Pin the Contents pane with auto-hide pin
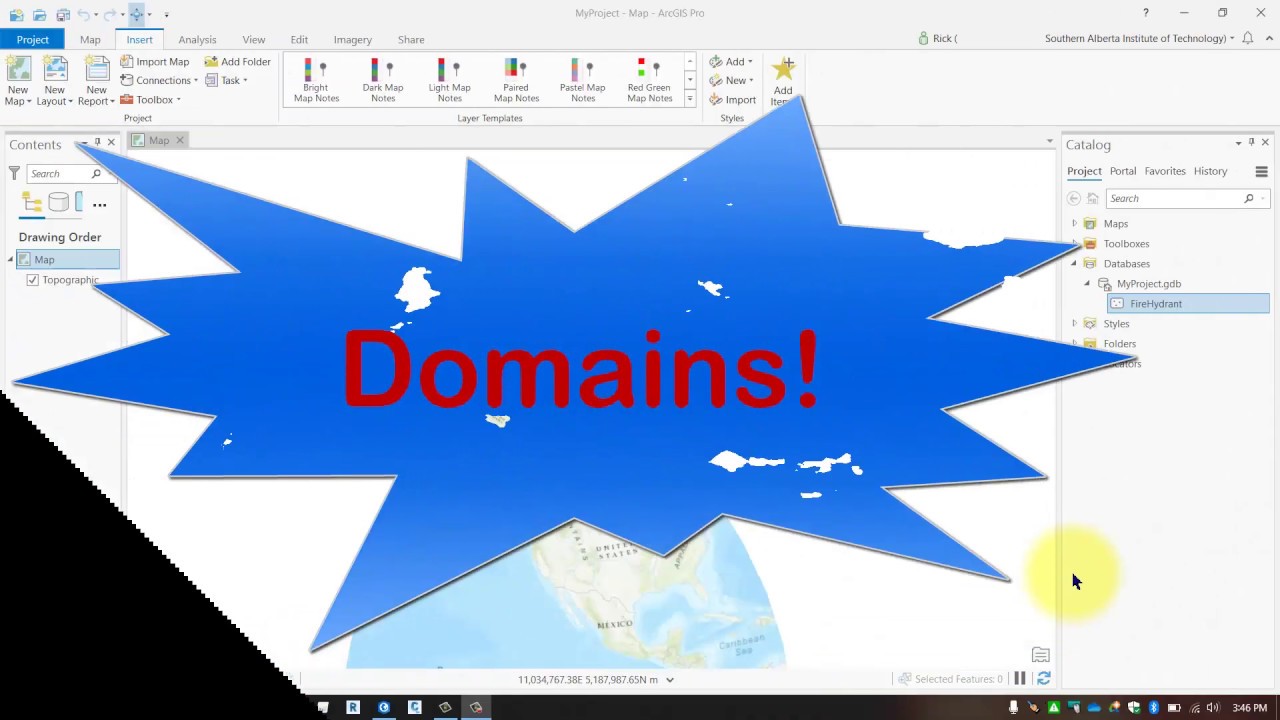This screenshot has width=1280, height=720. pyautogui.click(x=97, y=143)
